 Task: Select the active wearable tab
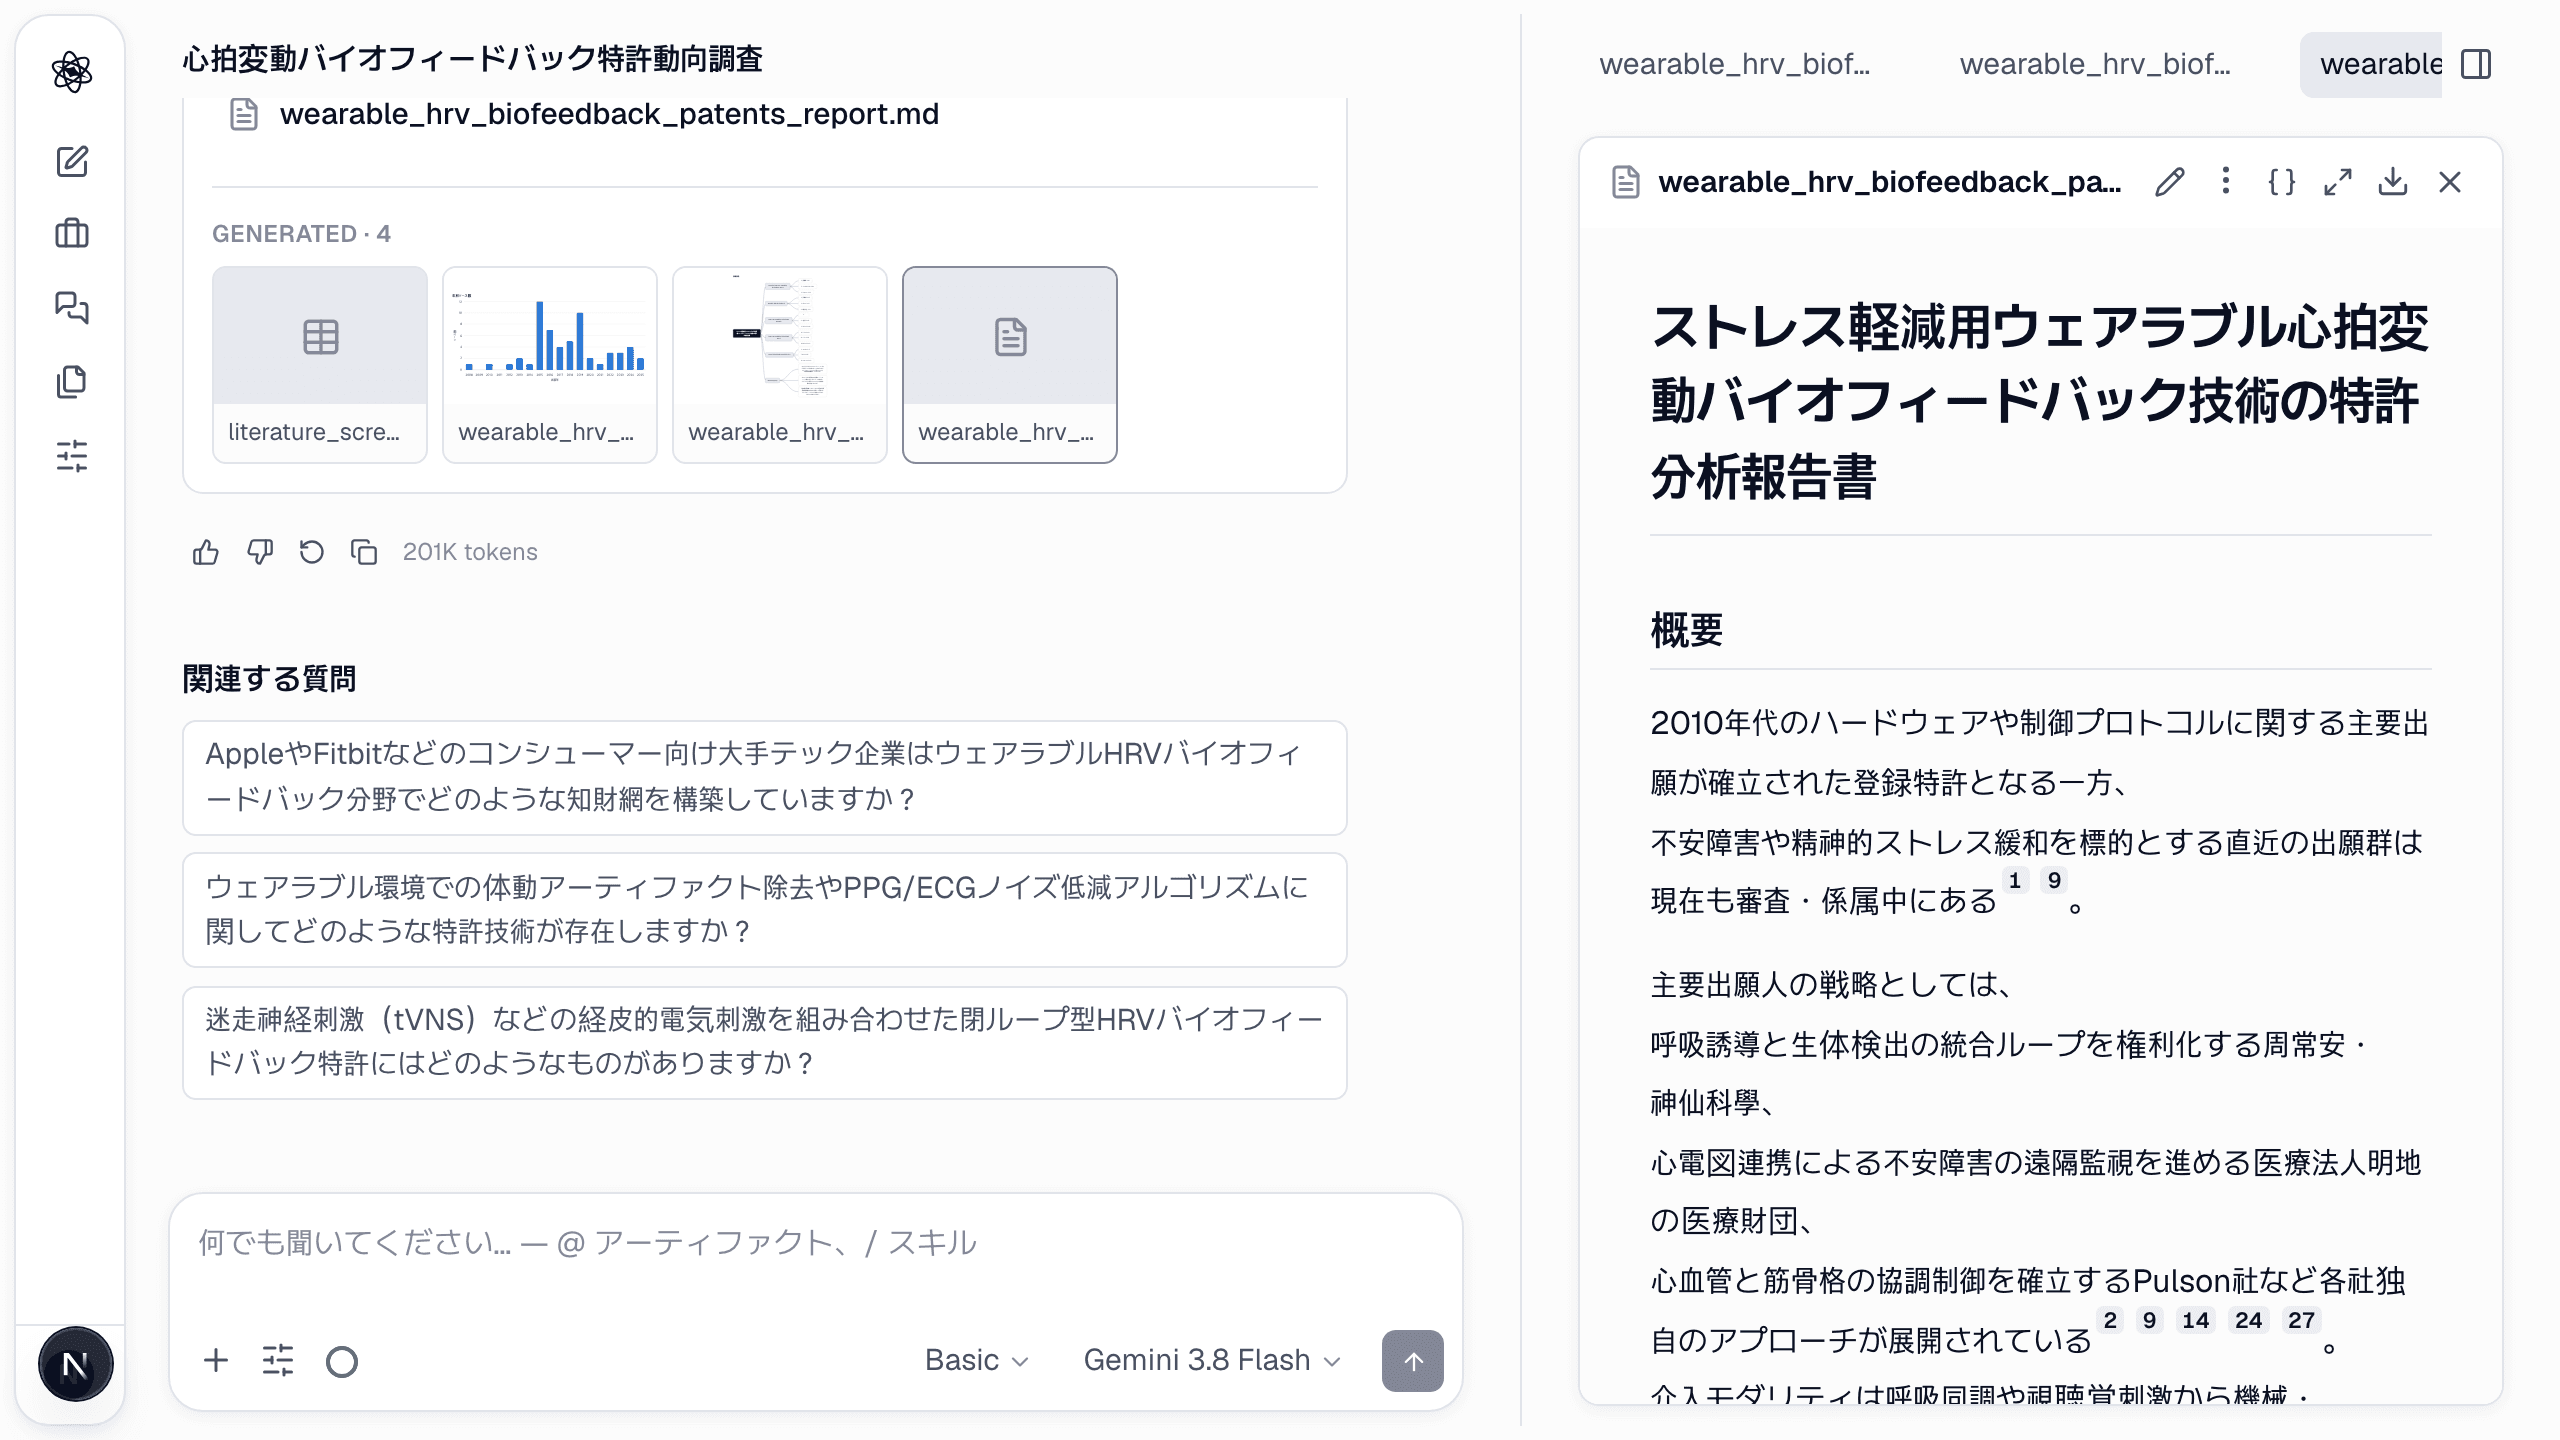(x=2372, y=64)
